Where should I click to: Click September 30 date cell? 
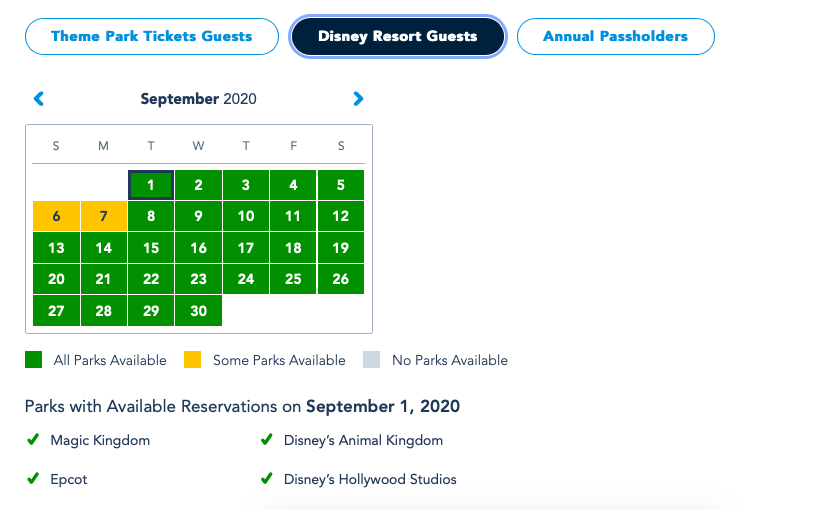point(198,311)
